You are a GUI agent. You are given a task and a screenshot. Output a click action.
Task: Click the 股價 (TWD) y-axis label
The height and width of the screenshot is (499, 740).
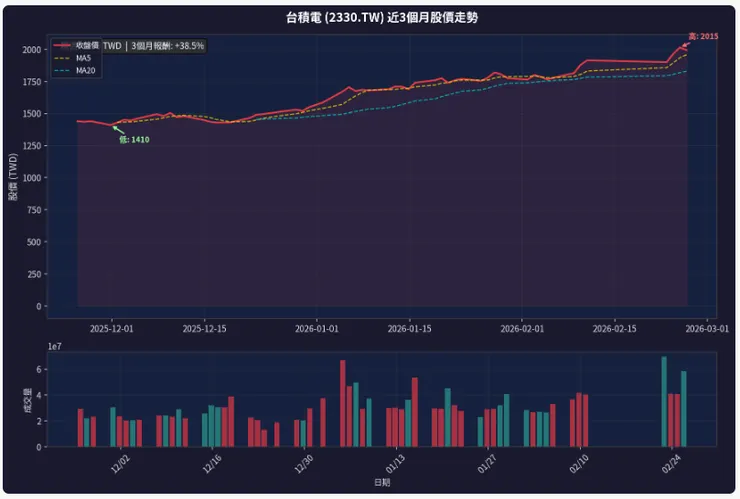point(13,177)
